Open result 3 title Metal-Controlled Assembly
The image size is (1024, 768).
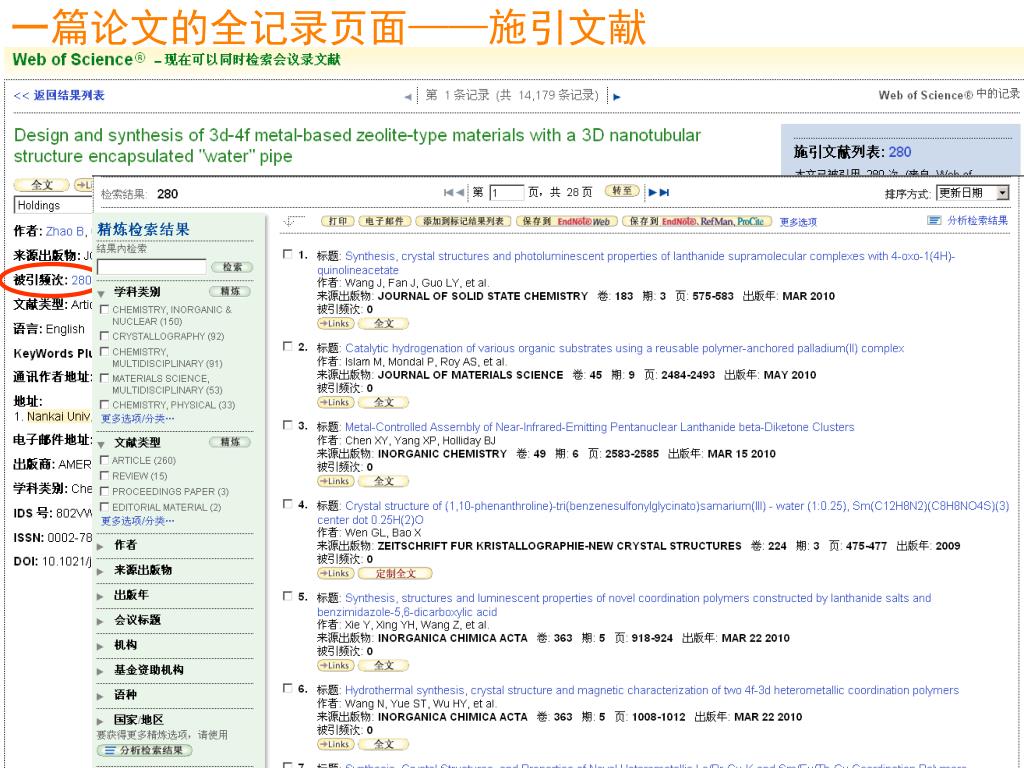point(600,427)
